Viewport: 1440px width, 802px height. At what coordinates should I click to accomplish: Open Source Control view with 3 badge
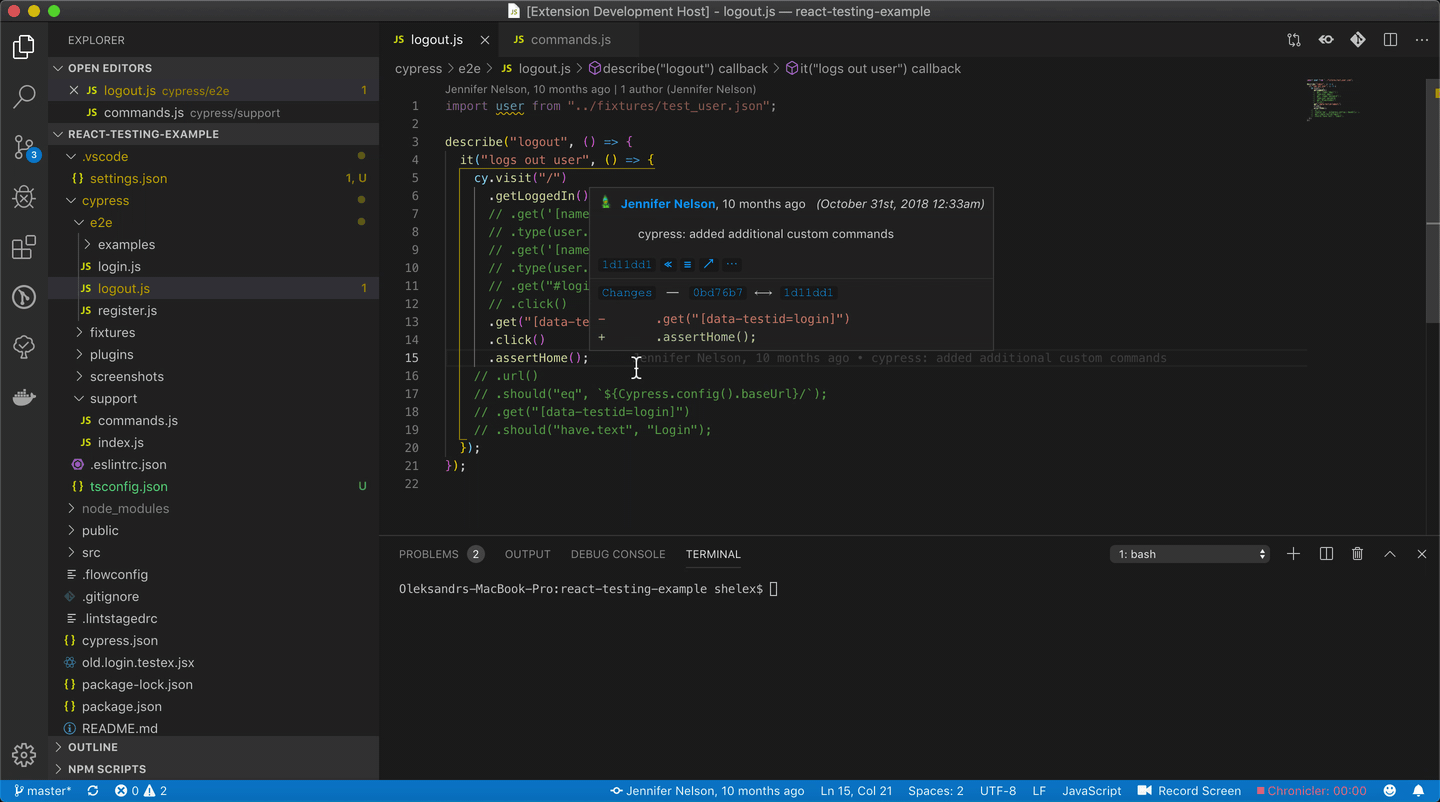(24, 147)
